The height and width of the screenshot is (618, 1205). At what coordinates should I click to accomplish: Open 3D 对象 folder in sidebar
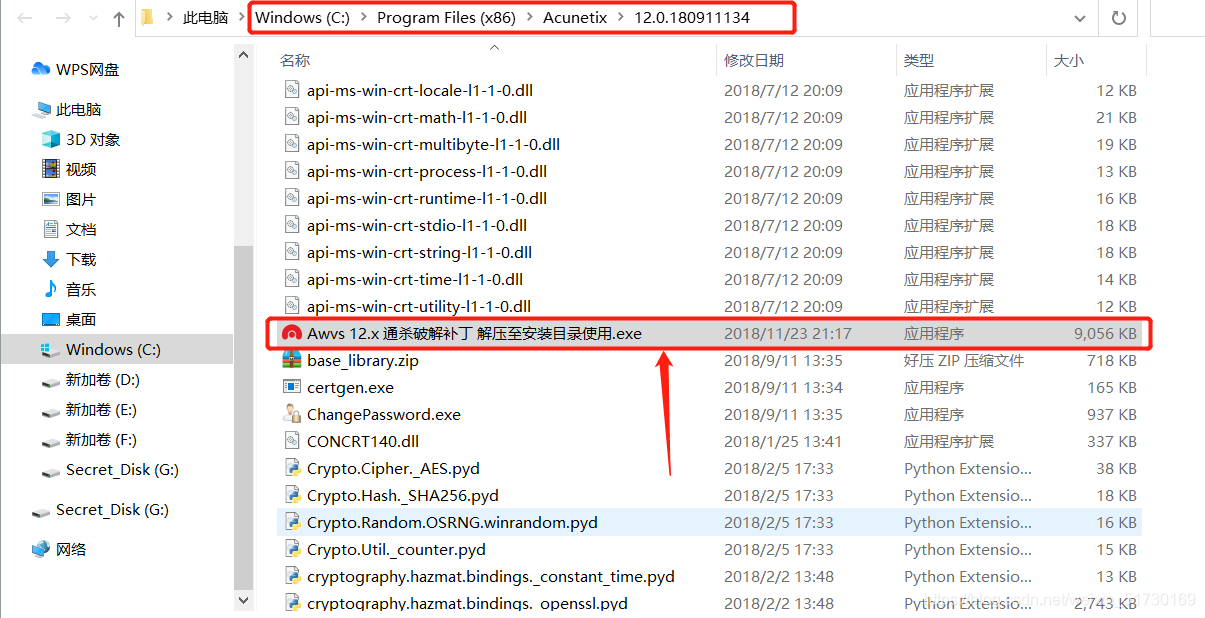(x=93, y=139)
